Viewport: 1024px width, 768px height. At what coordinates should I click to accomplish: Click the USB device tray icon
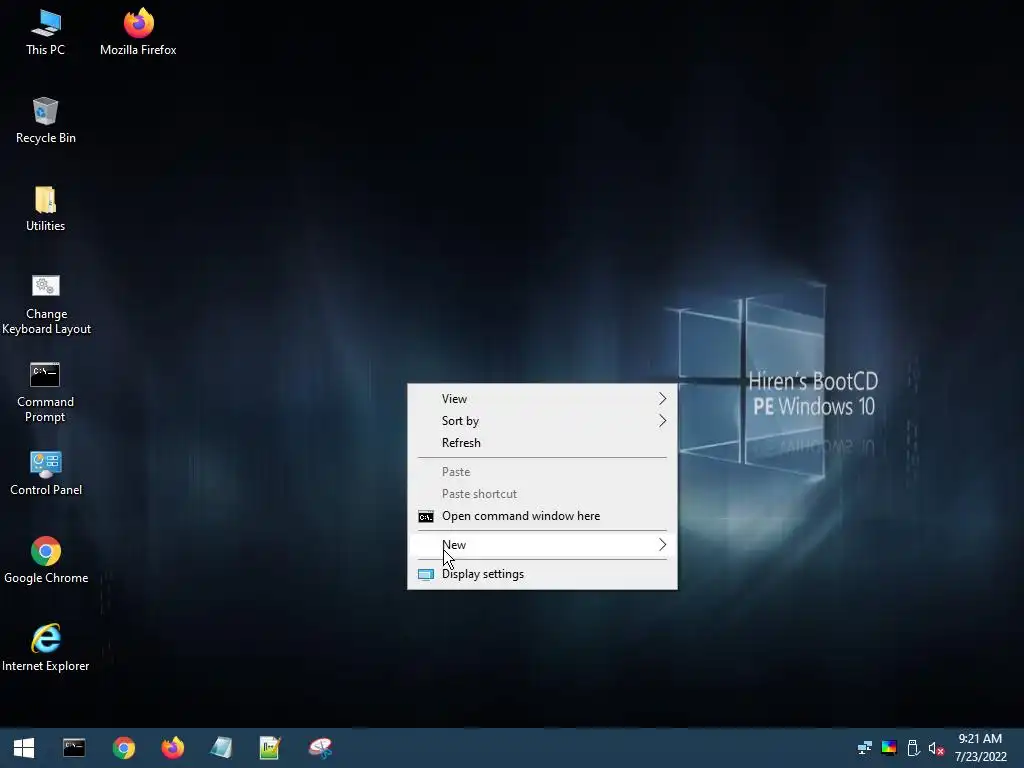[x=913, y=748]
